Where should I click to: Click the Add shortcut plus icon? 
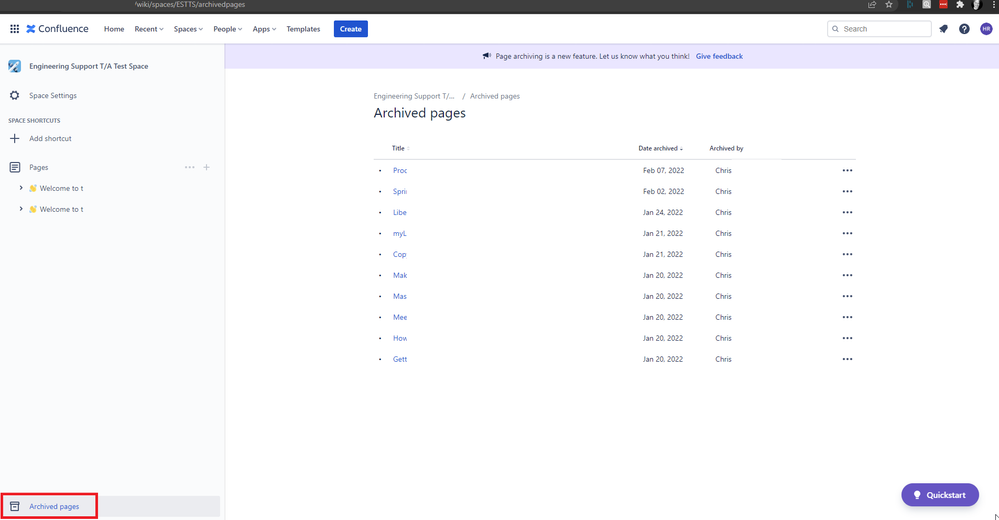(x=15, y=138)
